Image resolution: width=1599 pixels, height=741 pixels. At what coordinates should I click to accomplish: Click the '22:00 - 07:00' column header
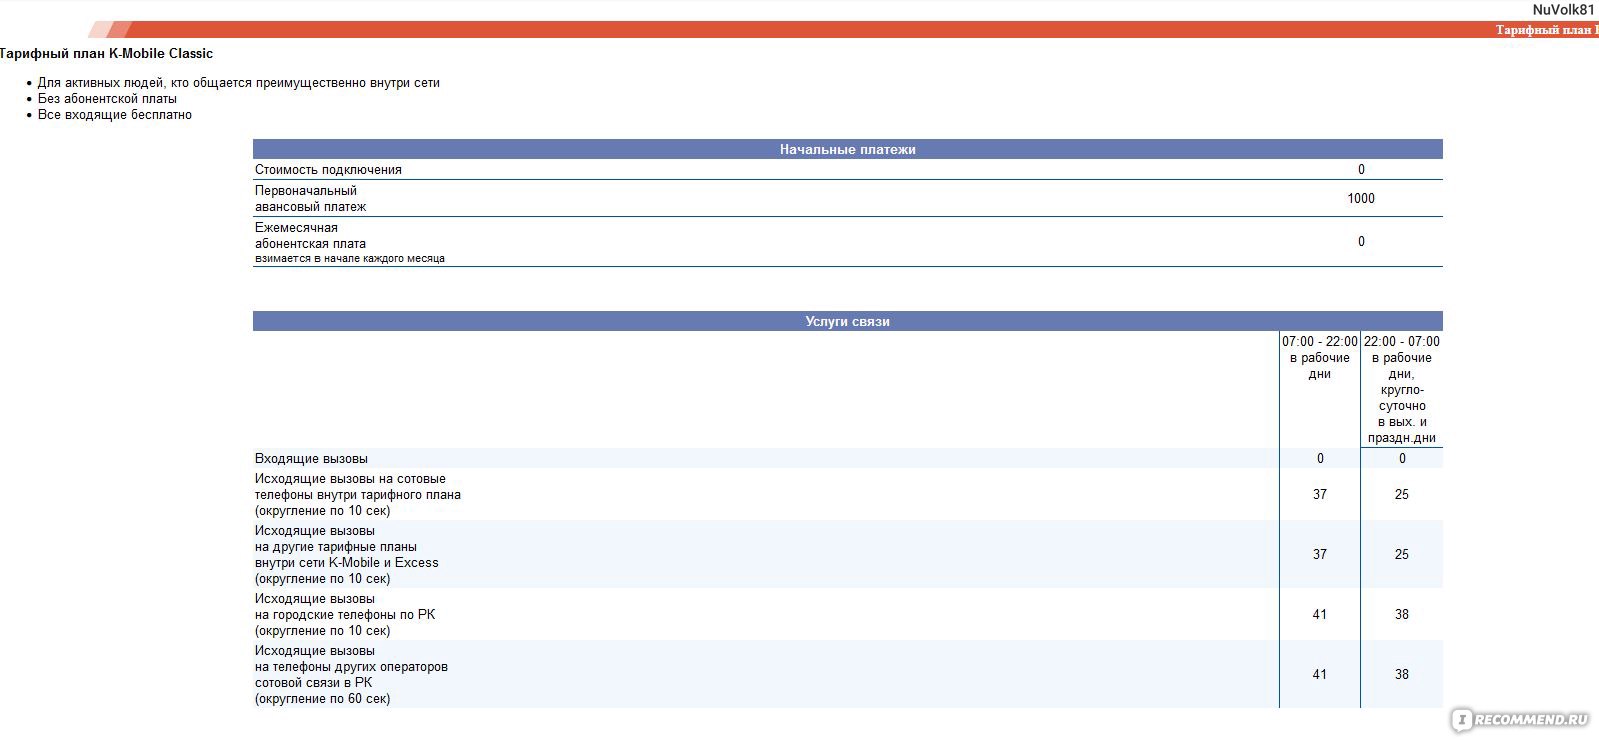pos(1402,390)
